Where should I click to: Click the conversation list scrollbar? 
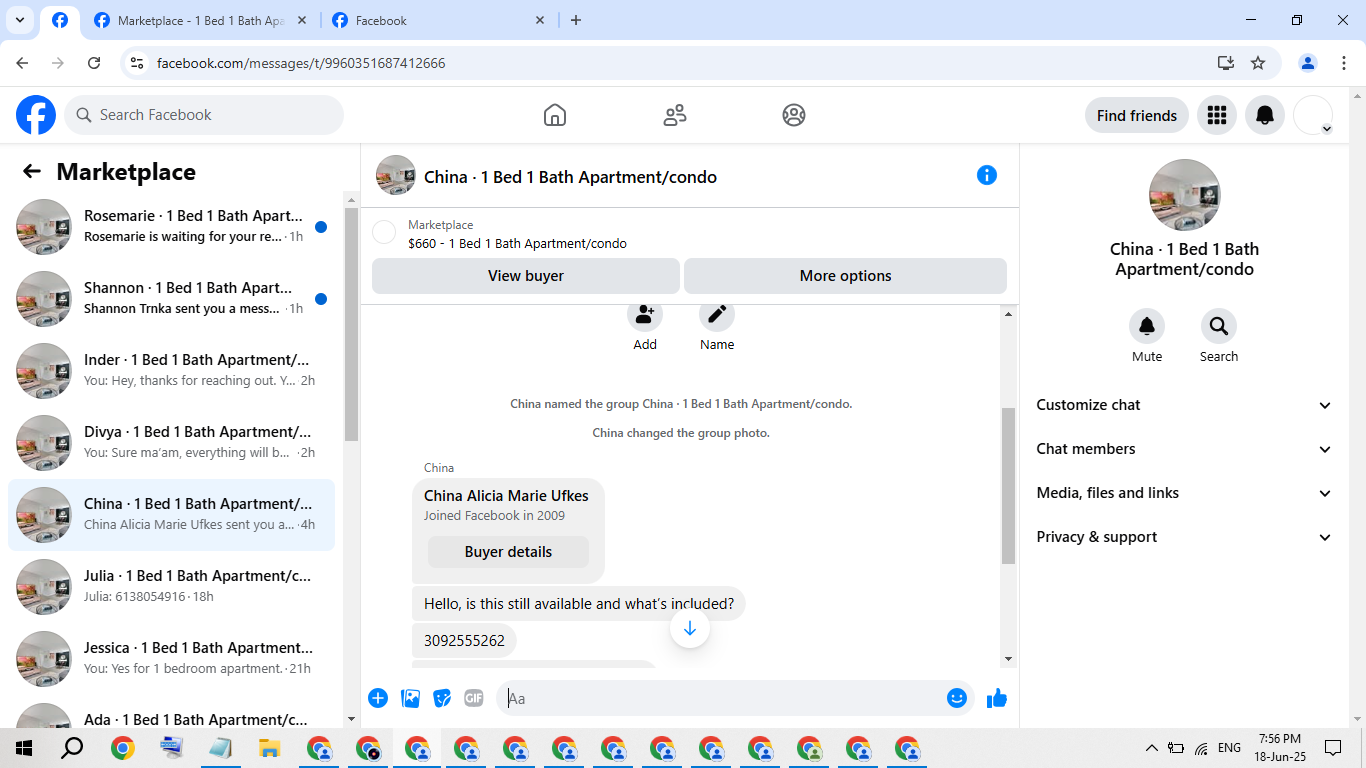pyautogui.click(x=351, y=325)
